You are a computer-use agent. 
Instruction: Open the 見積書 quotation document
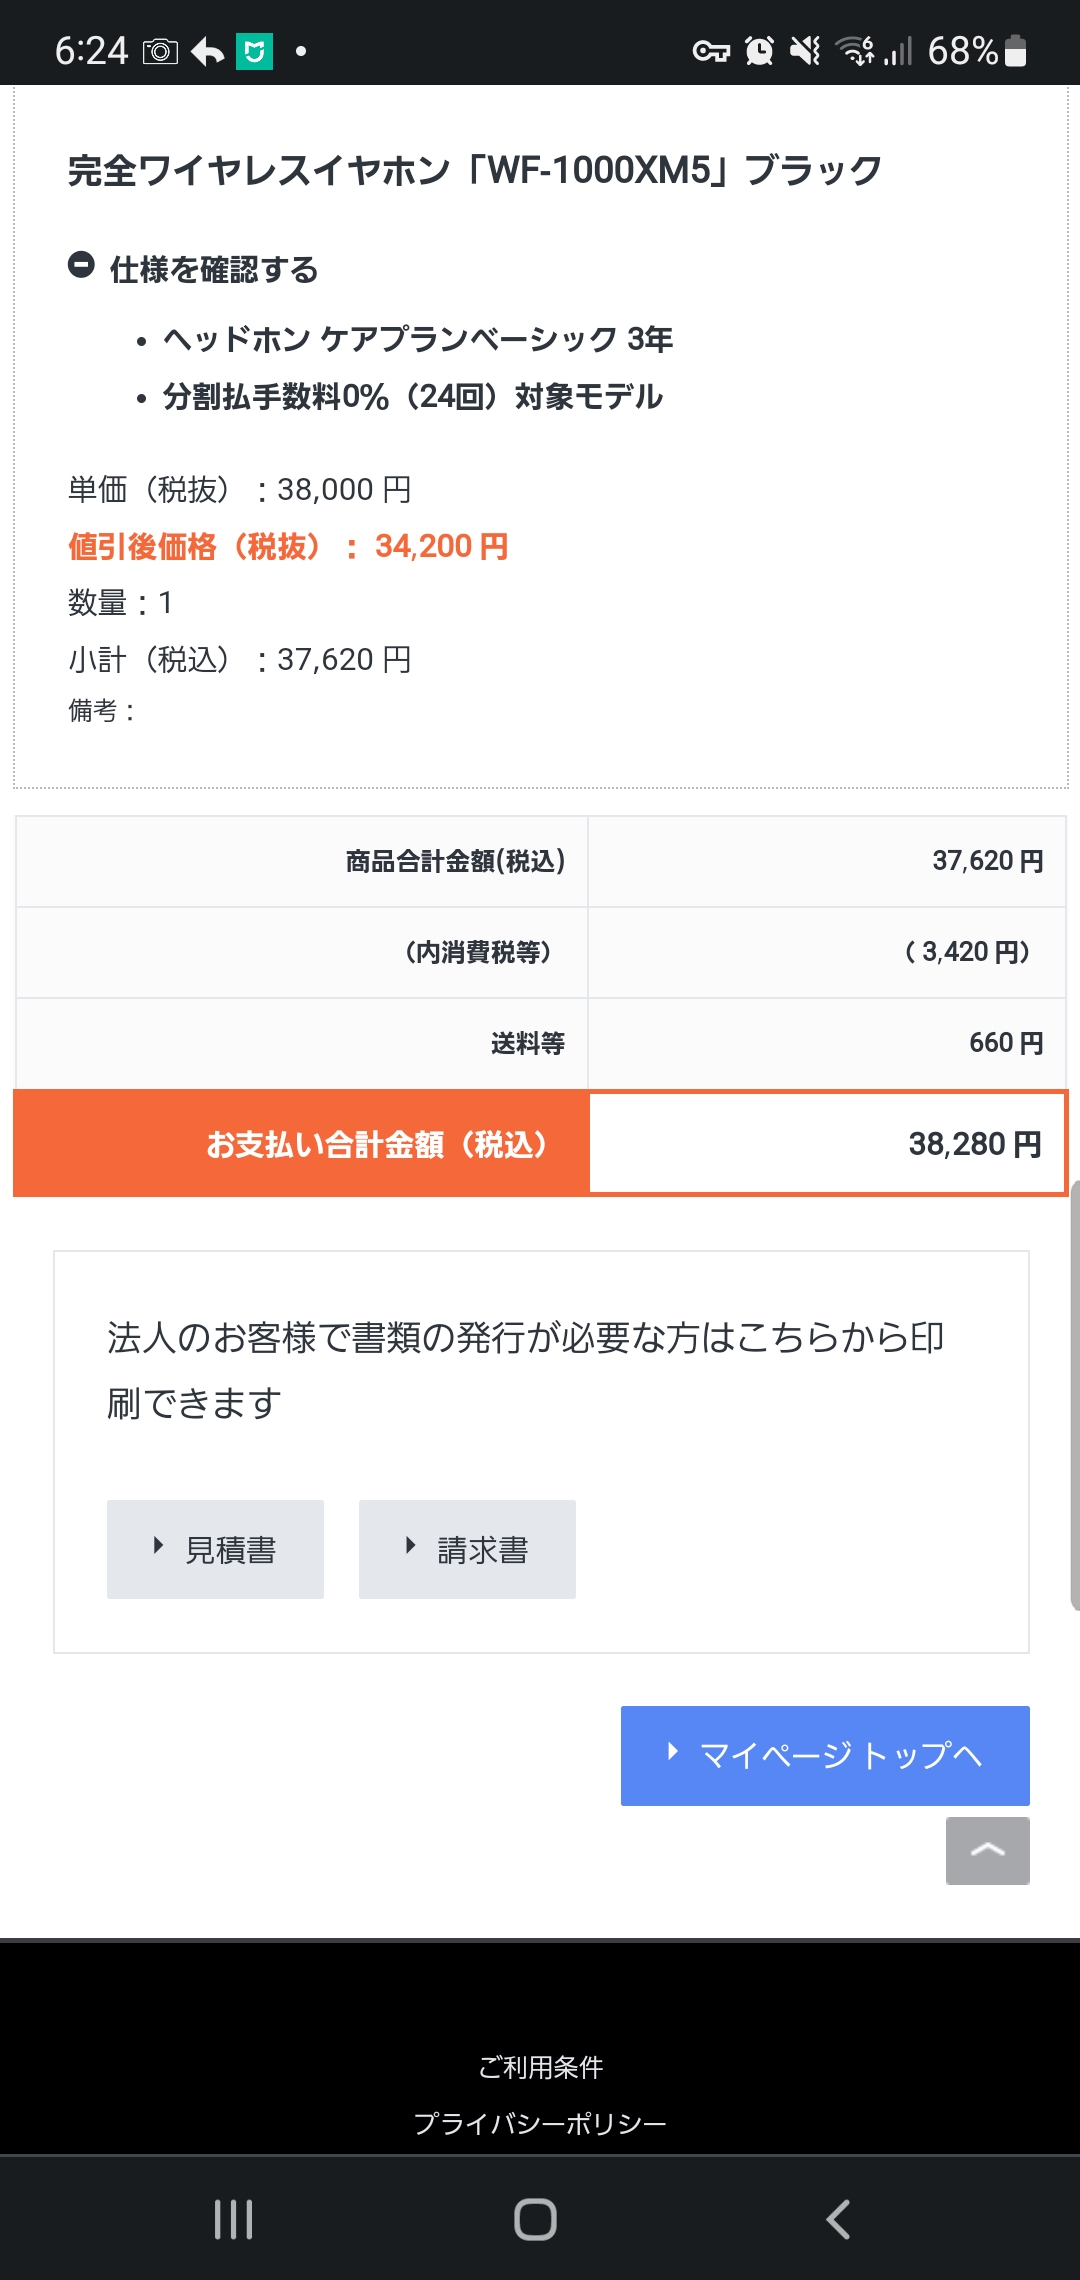click(x=215, y=1549)
